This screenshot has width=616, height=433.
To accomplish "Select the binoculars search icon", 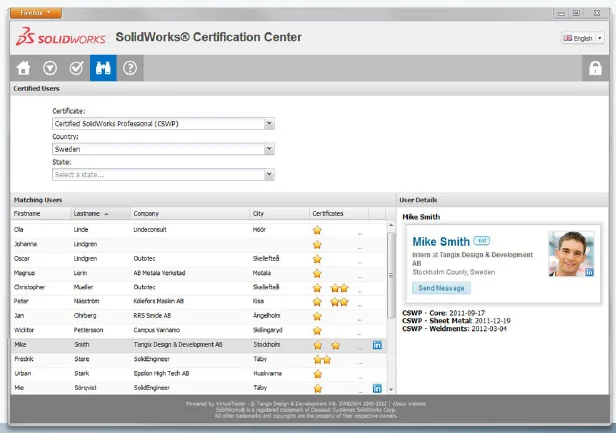I will 102,69.
